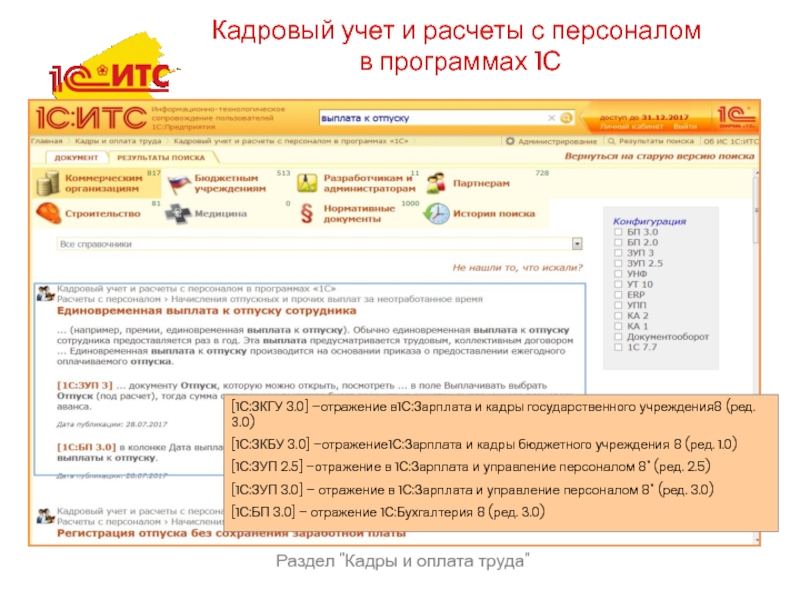Open the Администрирование gear icon
The width and height of the screenshot is (800, 600).
point(510,141)
